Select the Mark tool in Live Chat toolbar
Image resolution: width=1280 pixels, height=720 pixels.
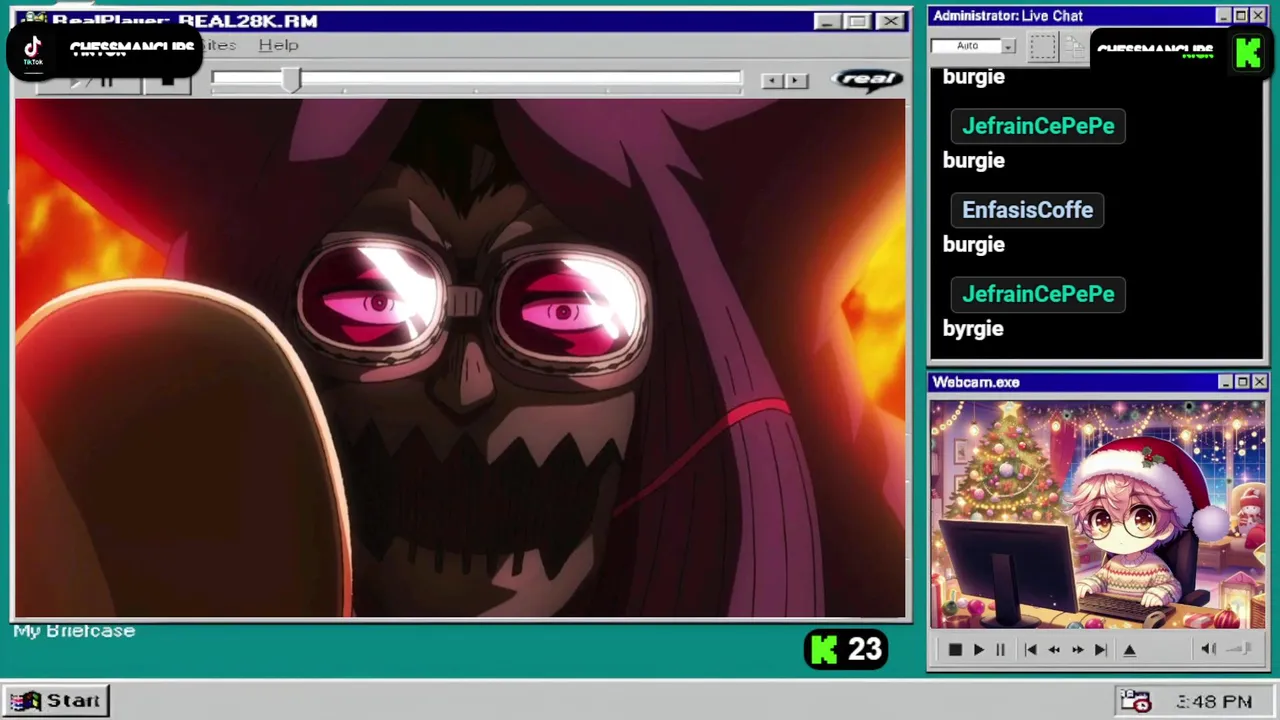tap(1042, 47)
